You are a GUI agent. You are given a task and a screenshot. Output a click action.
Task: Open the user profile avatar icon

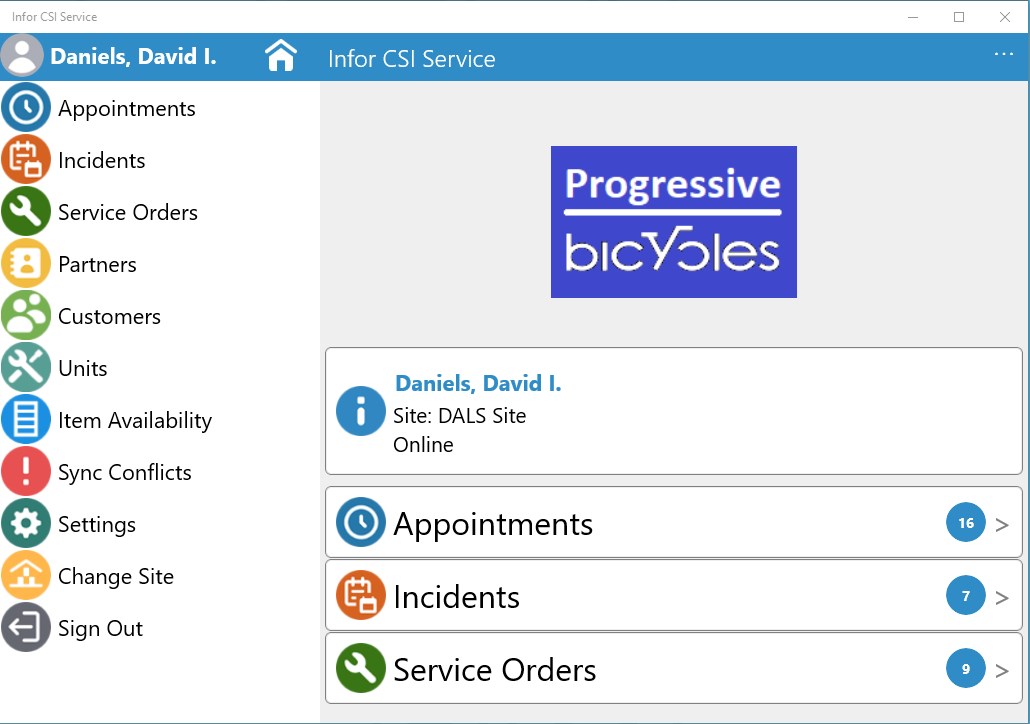pyautogui.click(x=23, y=56)
